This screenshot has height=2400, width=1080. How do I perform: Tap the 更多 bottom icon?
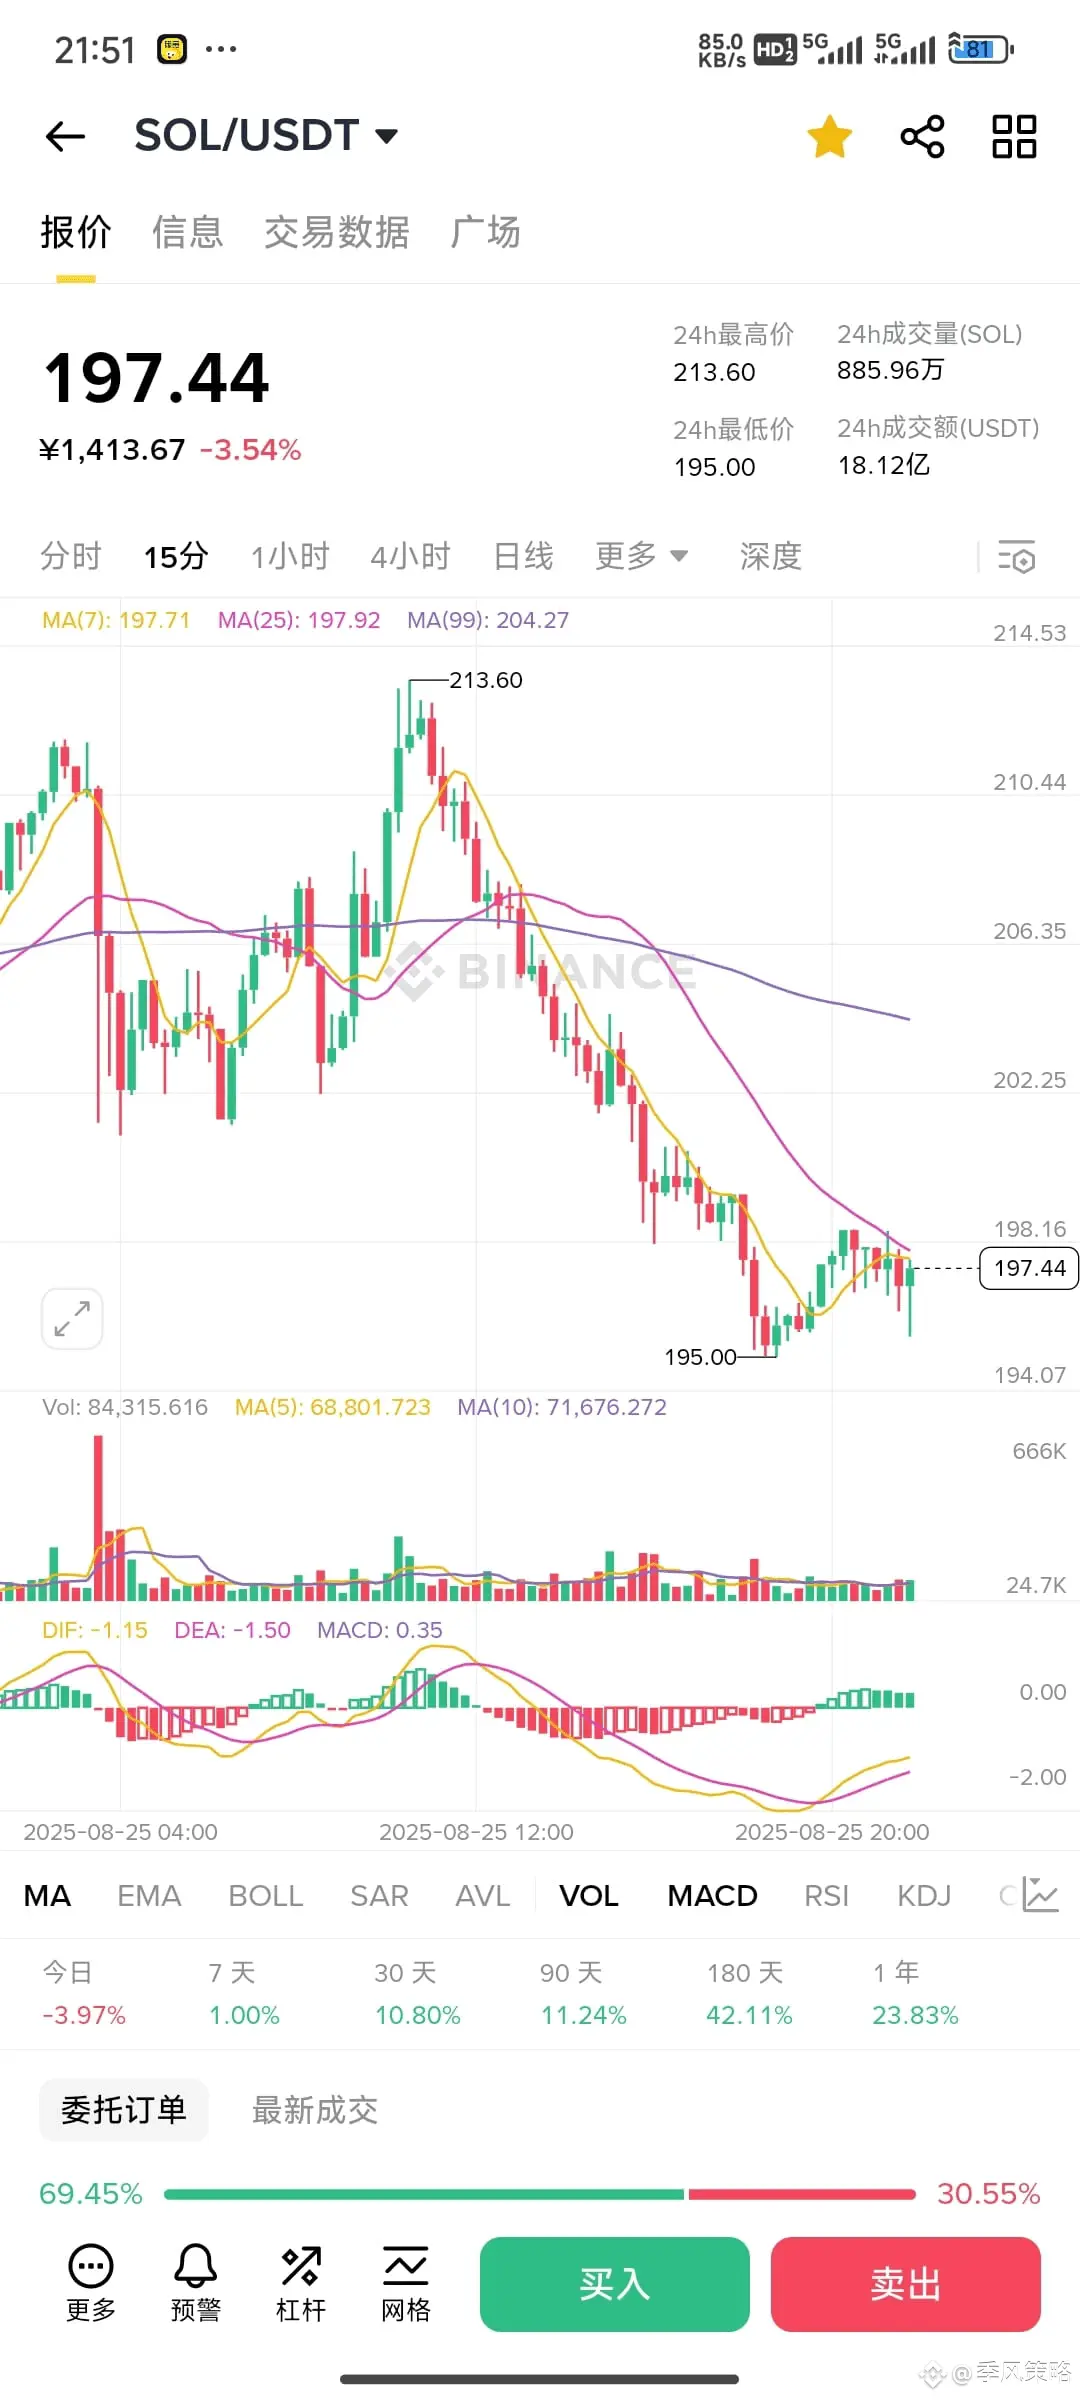coord(91,2284)
